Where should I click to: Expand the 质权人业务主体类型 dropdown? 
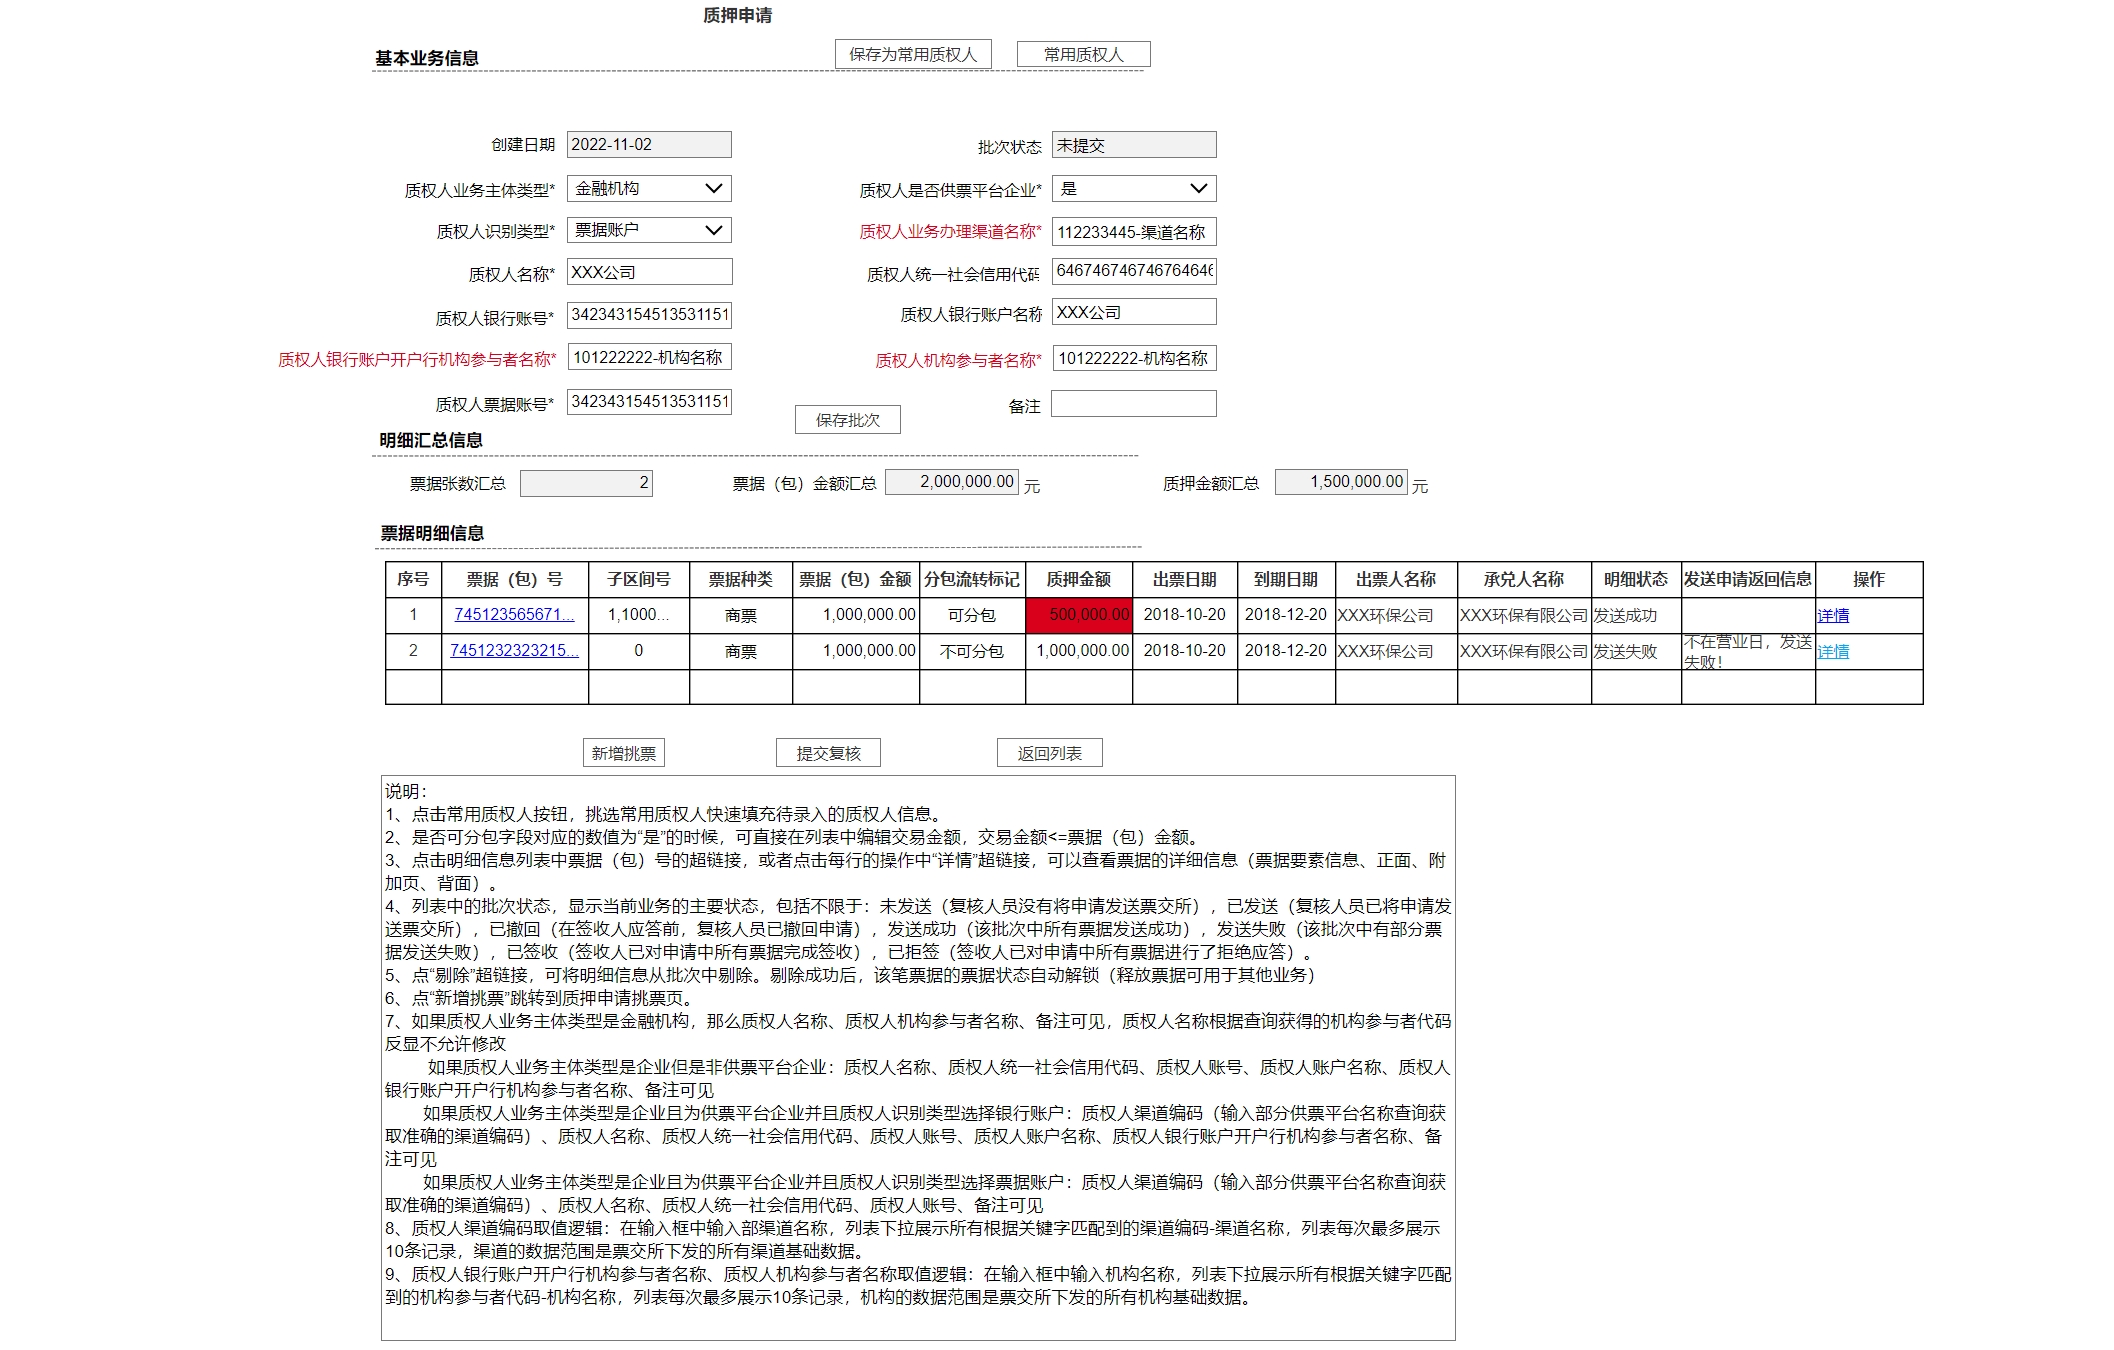point(649,188)
